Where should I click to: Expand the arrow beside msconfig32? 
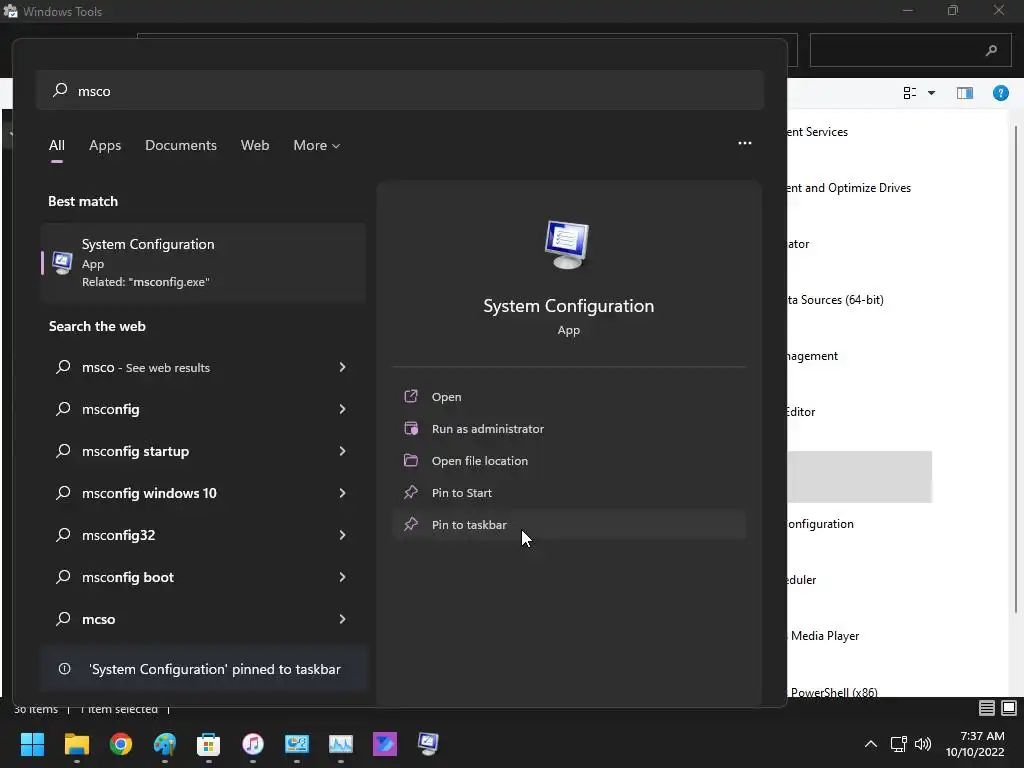coord(342,535)
